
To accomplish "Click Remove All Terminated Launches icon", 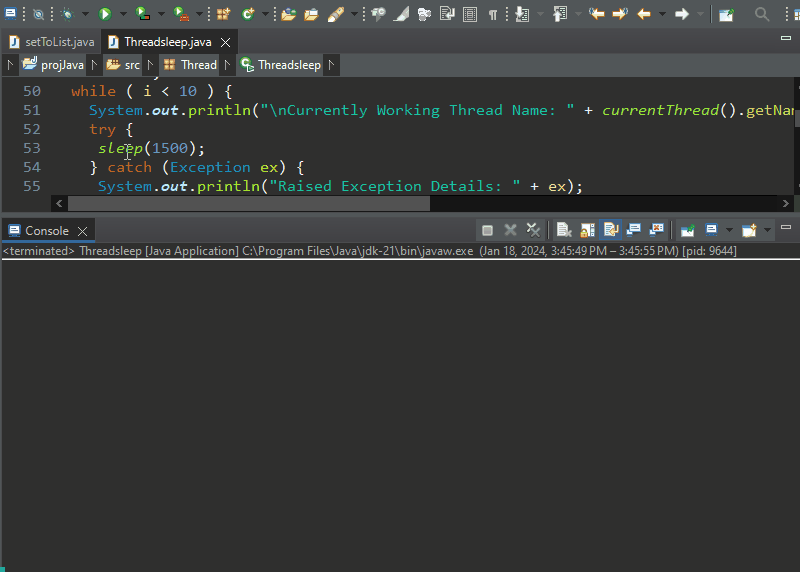I will pyautogui.click(x=533, y=230).
